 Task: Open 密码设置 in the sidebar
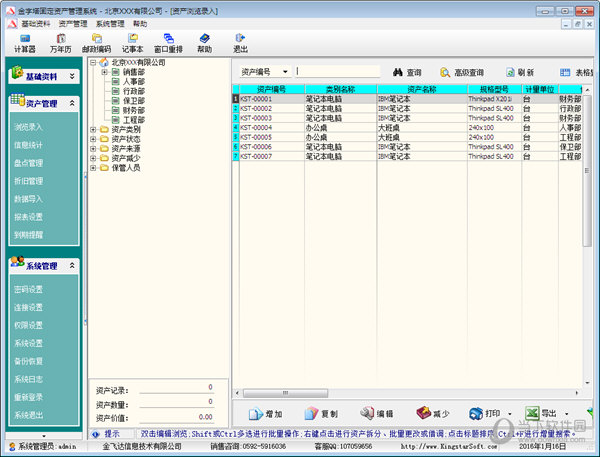[x=28, y=289]
